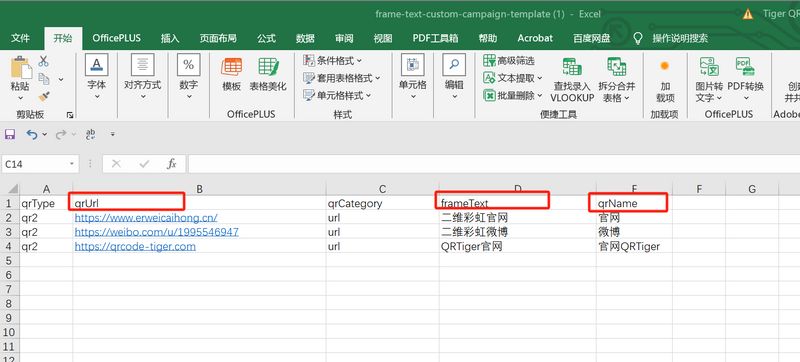Open the 数字 number format icon

189,65
